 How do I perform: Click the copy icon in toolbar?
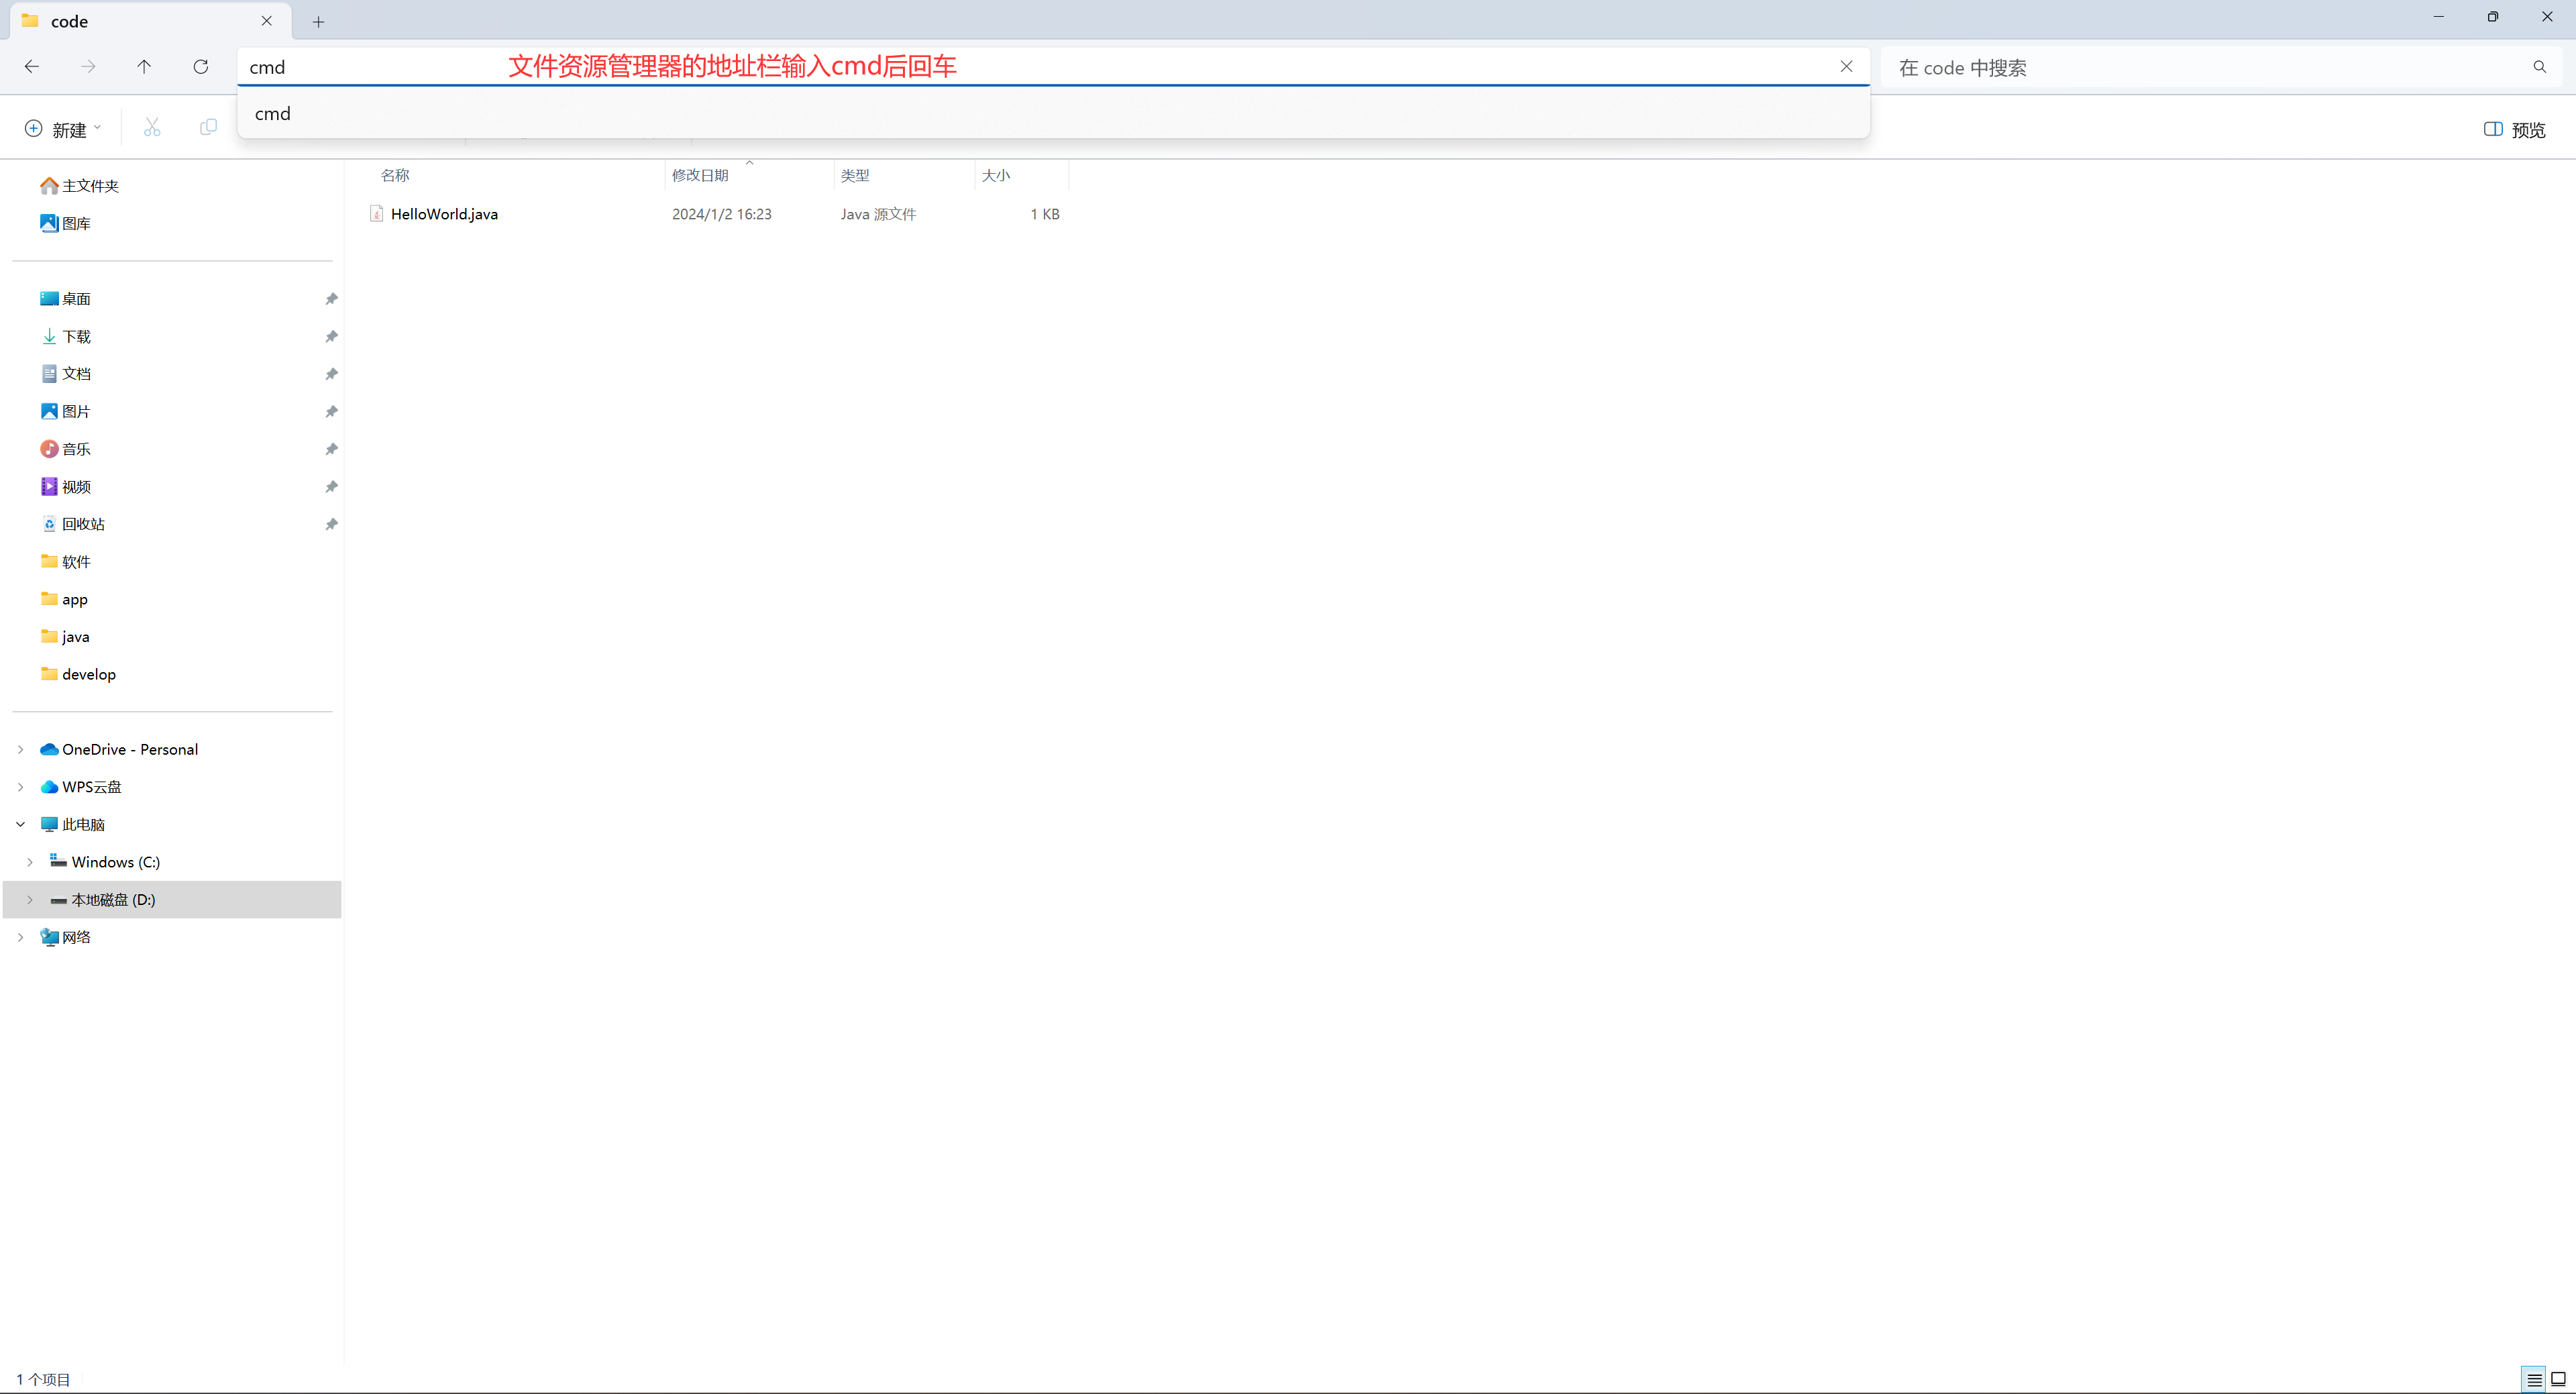pos(208,128)
